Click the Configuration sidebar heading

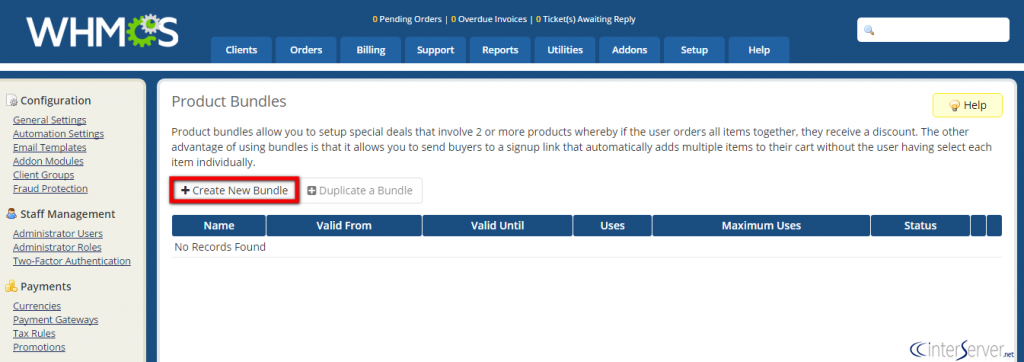pos(56,101)
